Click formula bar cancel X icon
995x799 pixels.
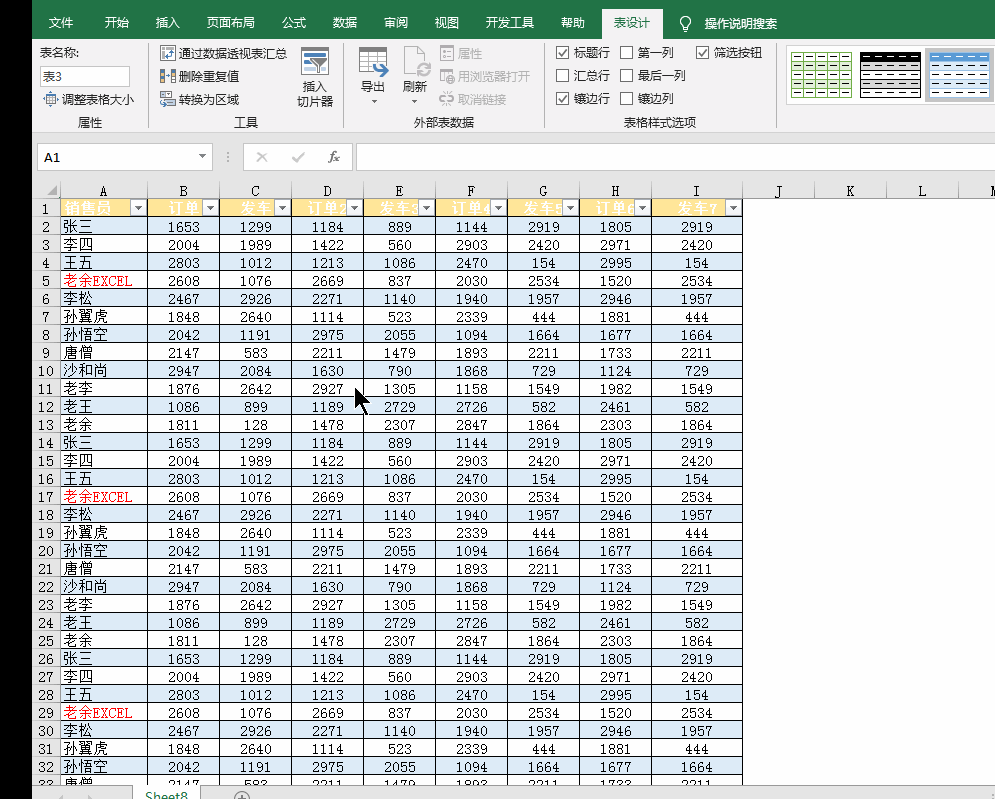coord(261,157)
